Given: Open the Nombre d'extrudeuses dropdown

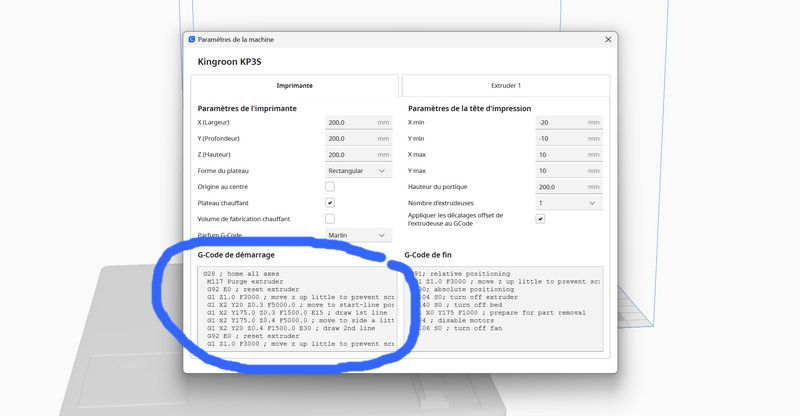Looking at the screenshot, I should pyautogui.click(x=569, y=203).
